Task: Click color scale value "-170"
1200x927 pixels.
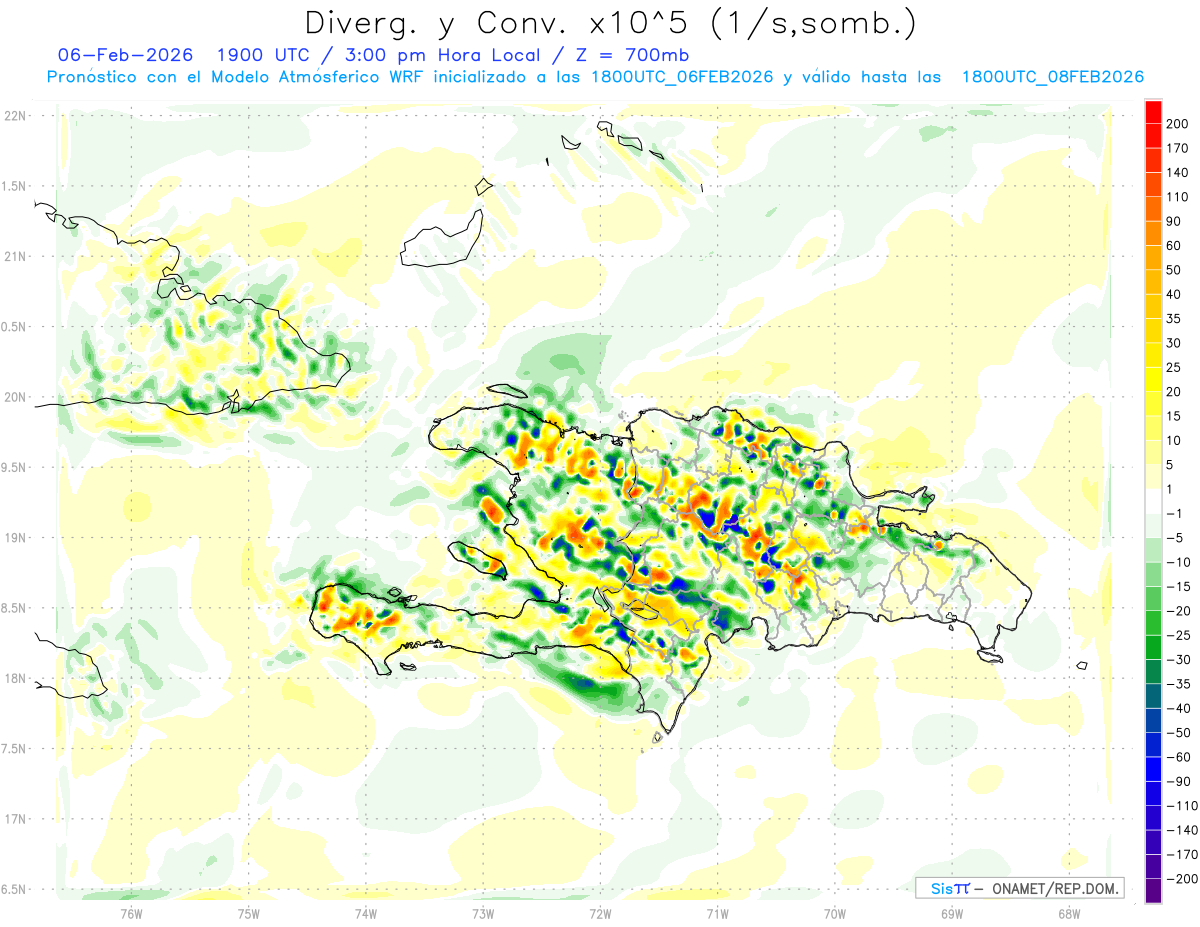Action: [1183, 854]
